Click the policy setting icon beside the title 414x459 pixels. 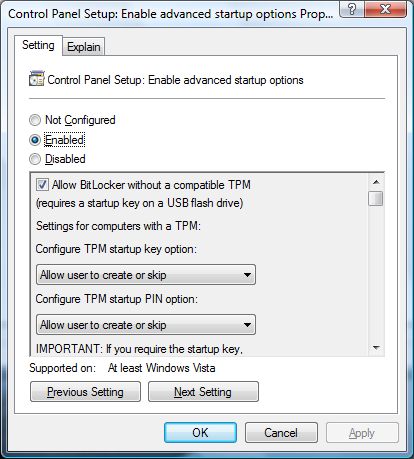[36, 79]
